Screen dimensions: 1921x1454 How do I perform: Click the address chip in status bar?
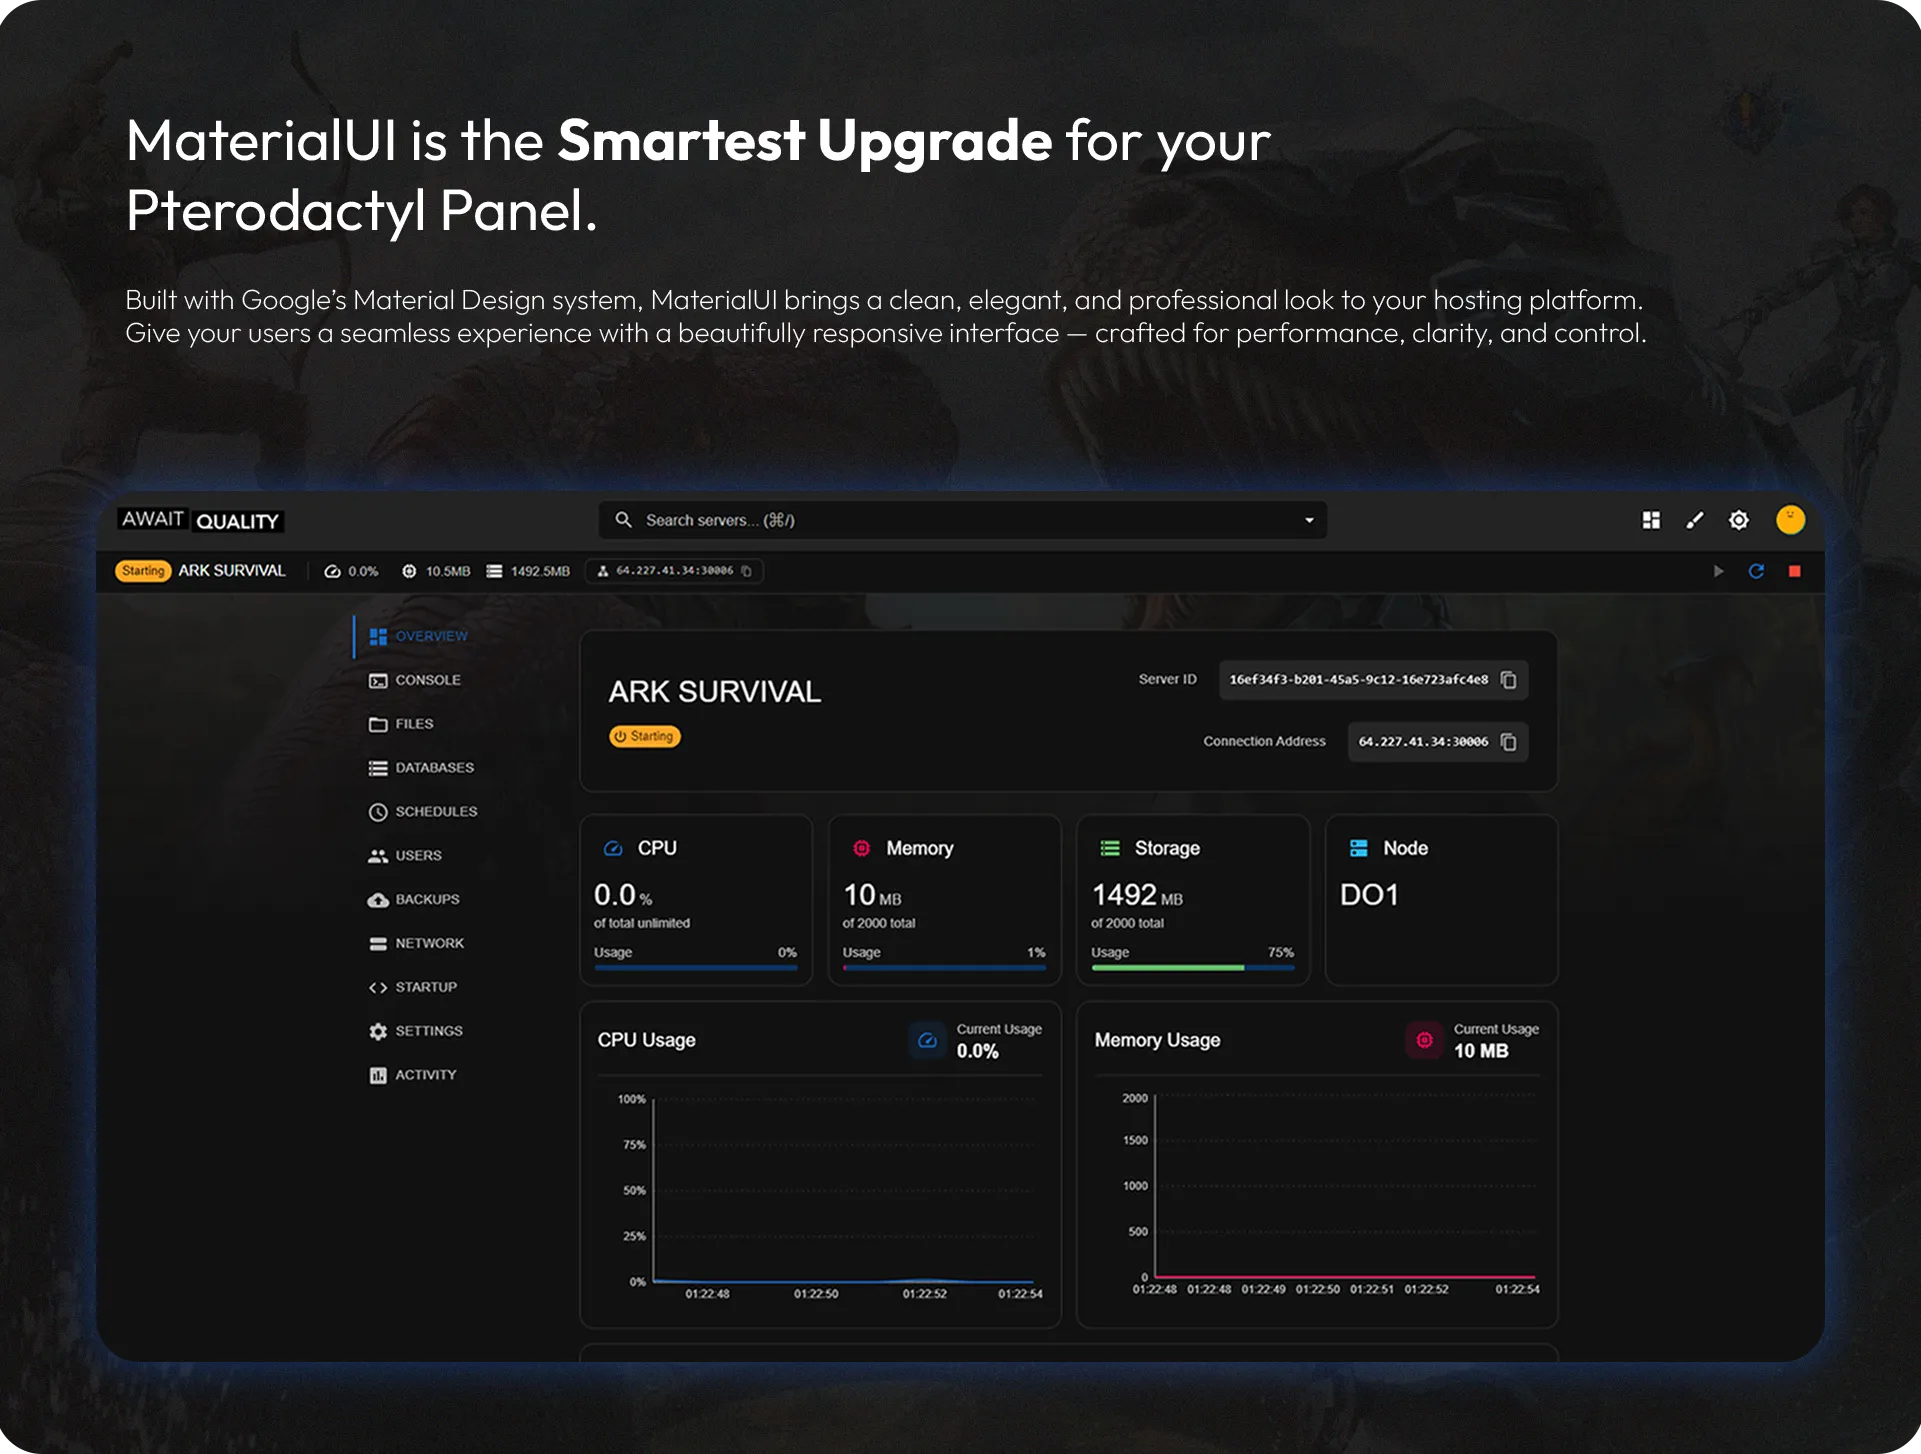click(x=675, y=571)
